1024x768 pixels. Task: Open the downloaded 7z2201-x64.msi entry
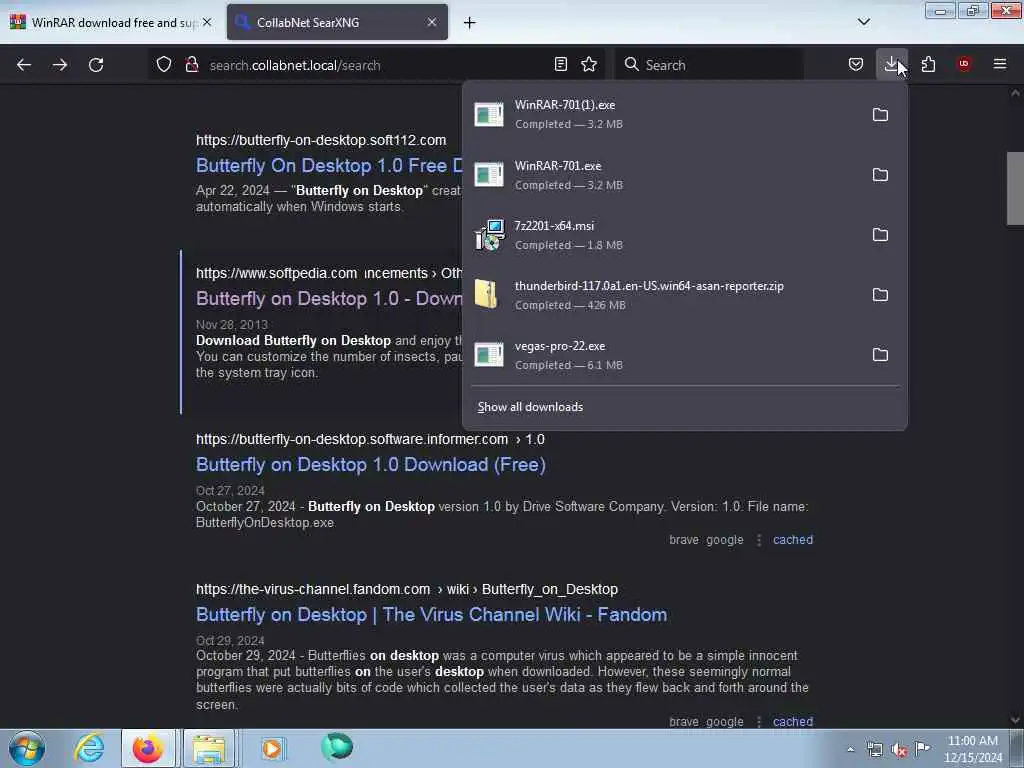coord(662,235)
